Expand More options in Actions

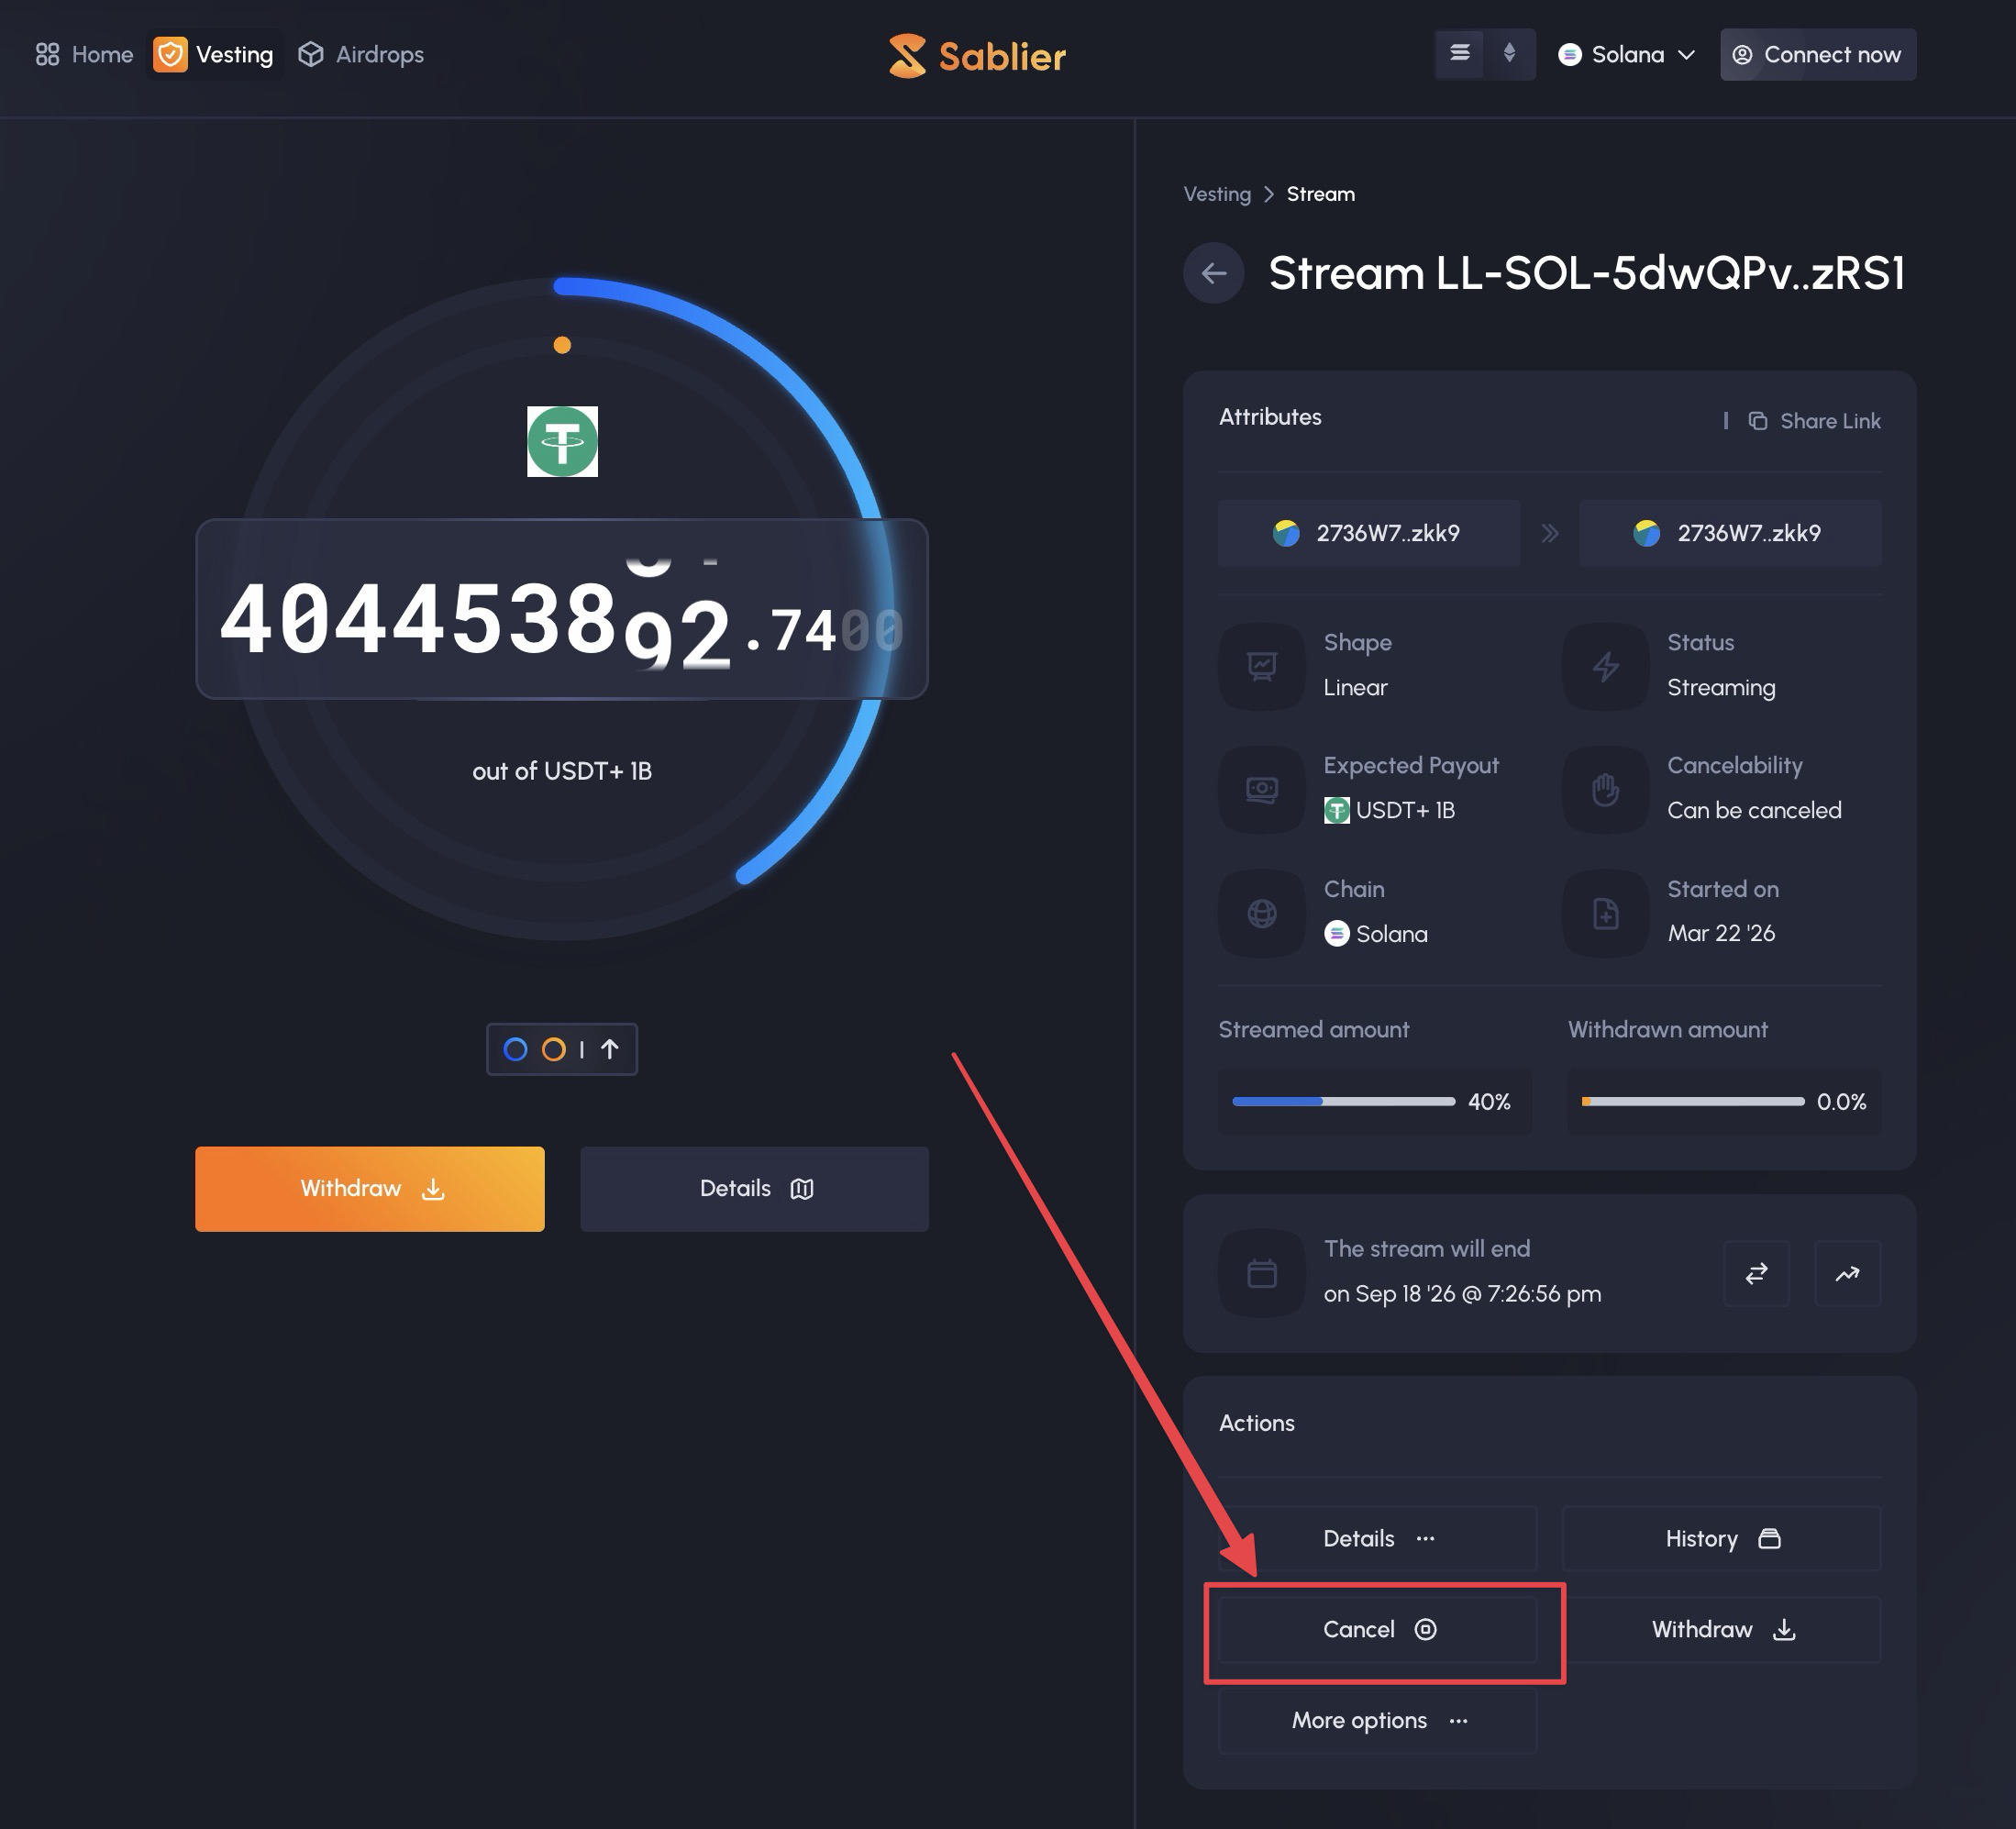(x=1377, y=1720)
